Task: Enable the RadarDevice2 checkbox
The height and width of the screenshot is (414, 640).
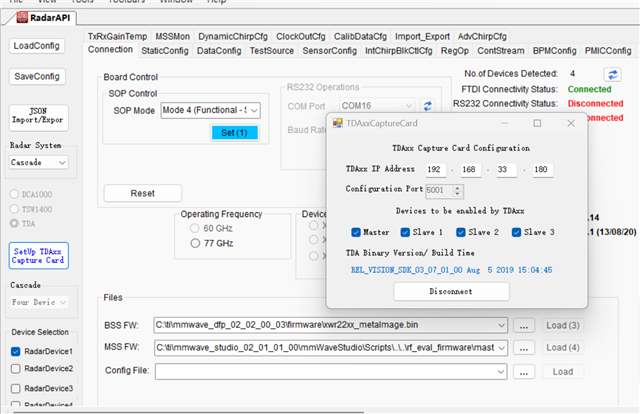Action: point(16,369)
